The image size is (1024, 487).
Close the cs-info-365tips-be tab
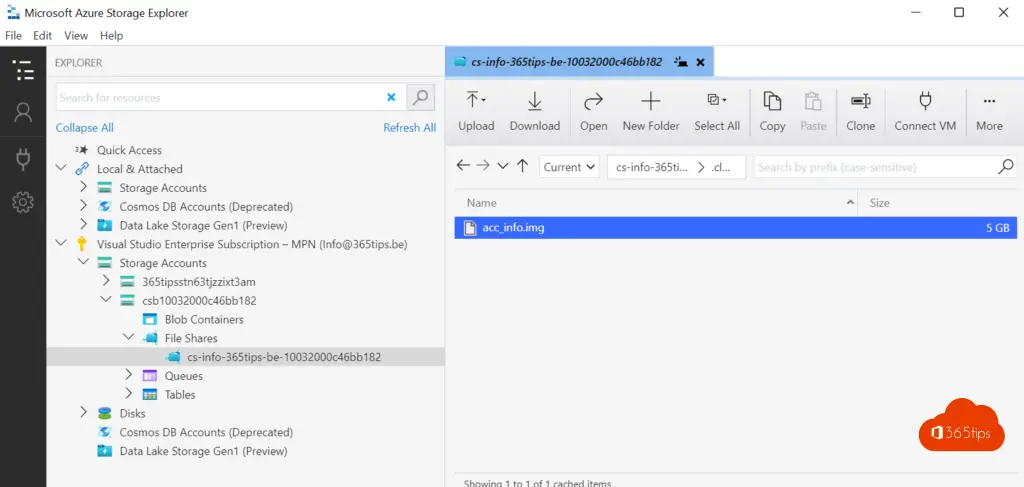point(700,63)
